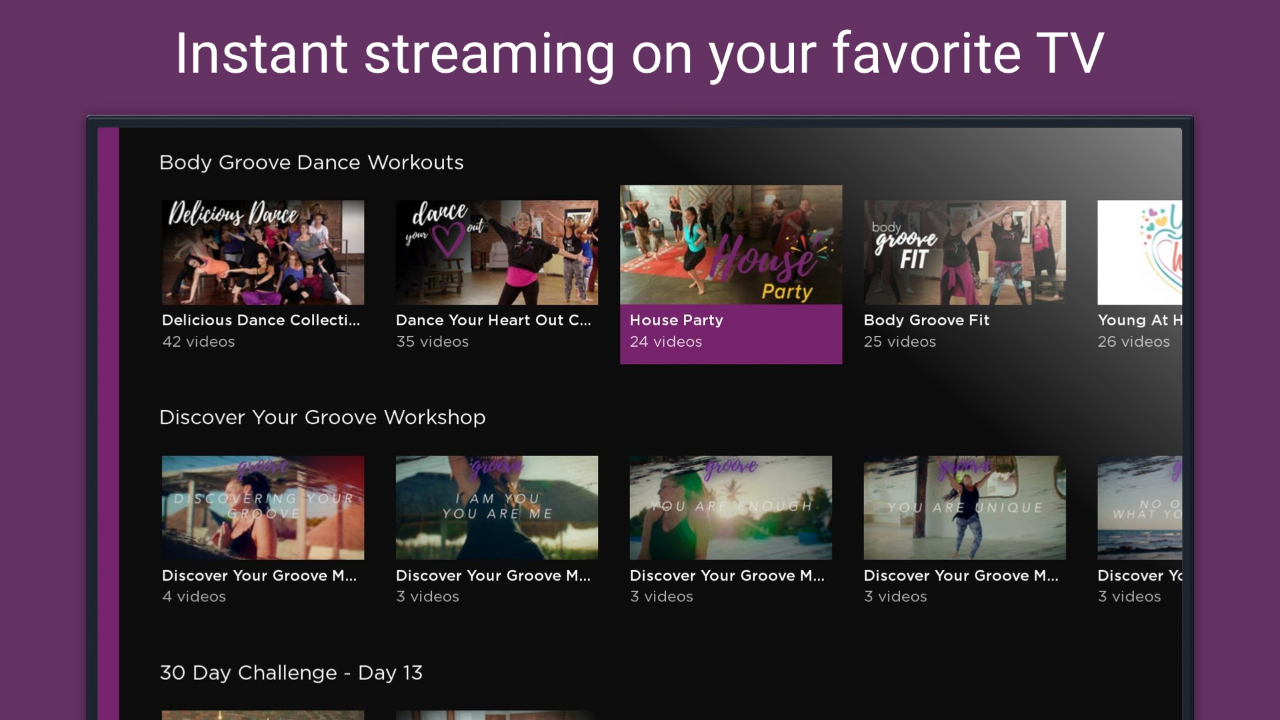Click the Discovering Your Groove workshop thumbnail

point(263,507)
